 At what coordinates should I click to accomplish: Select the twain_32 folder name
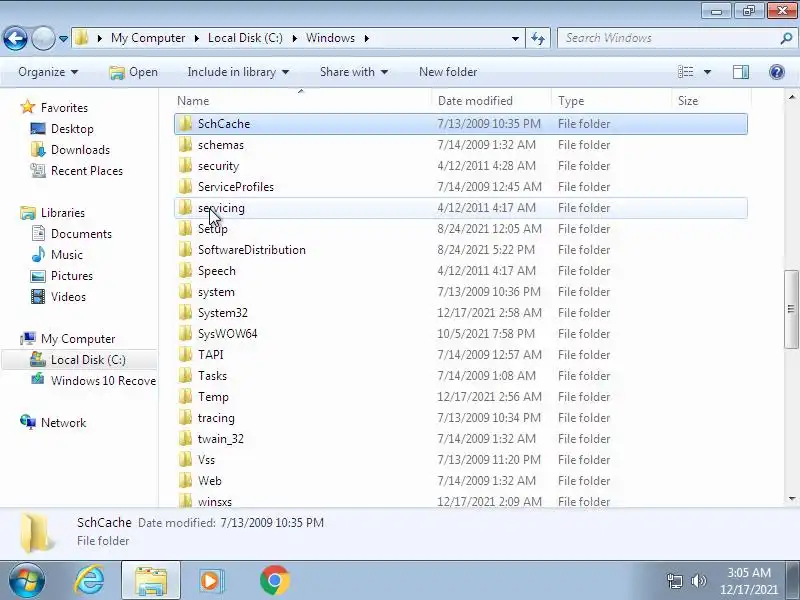pyautogui.click(x=220, y=439)
